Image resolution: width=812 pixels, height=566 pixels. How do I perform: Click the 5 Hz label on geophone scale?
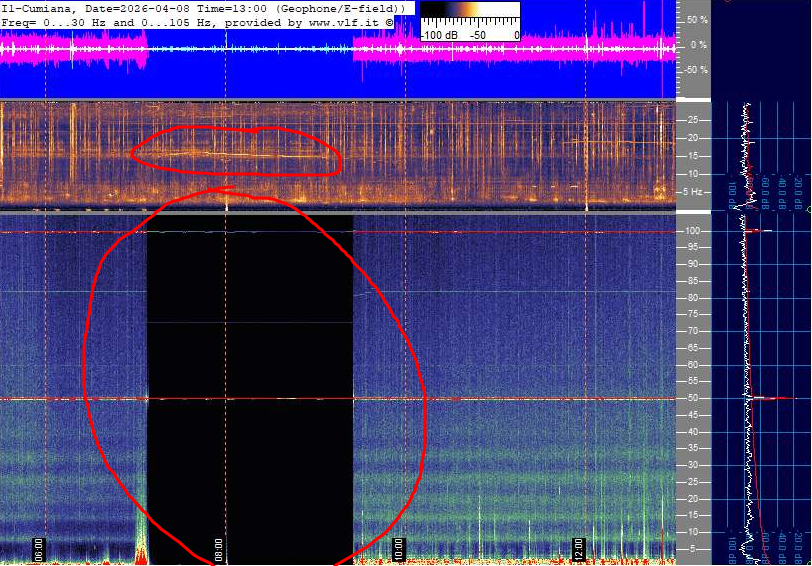click(x=691, y=191)
